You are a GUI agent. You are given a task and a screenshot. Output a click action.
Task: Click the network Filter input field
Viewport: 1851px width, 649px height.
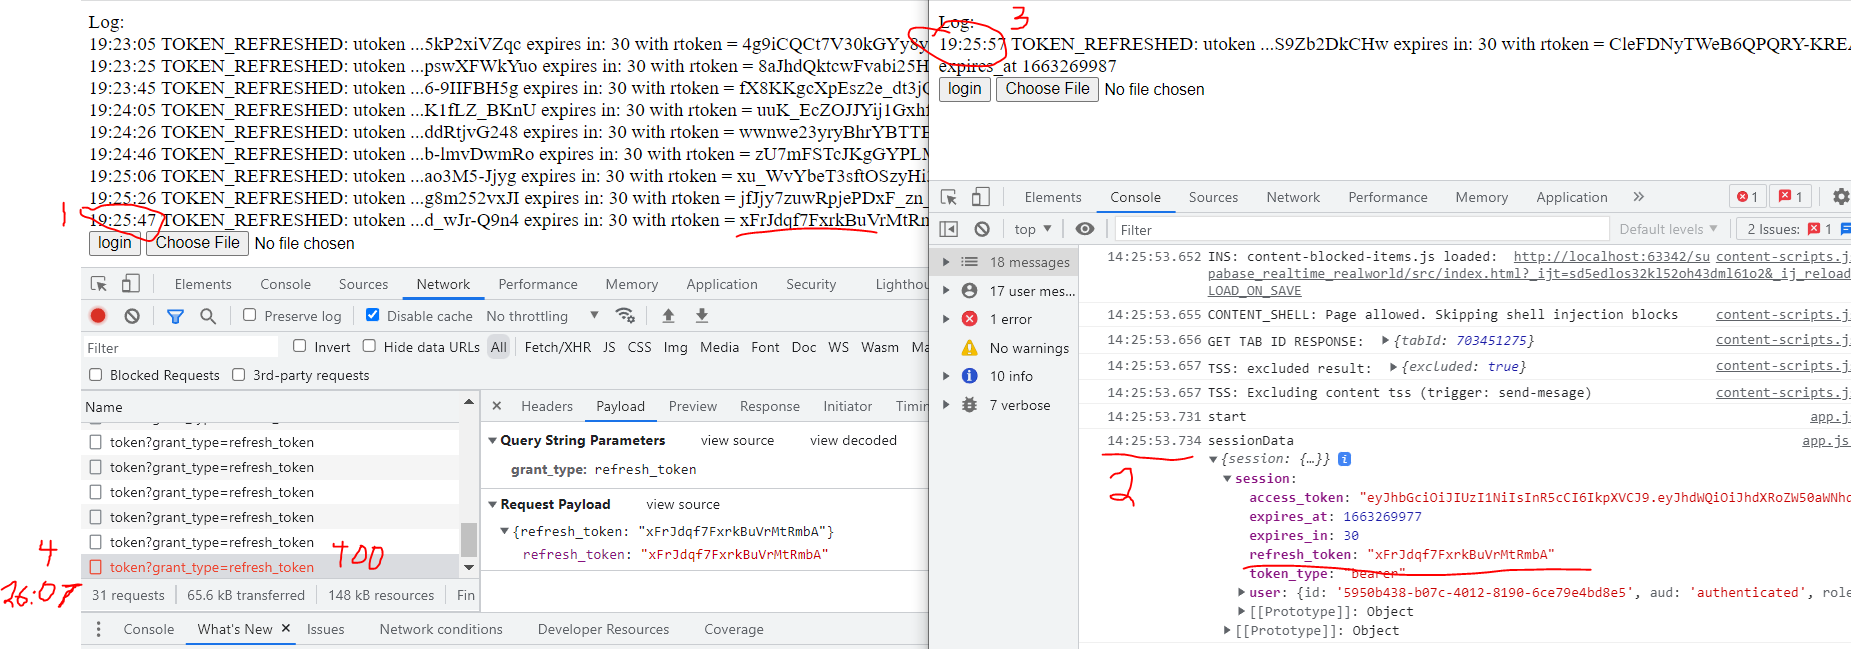point(180,347)
